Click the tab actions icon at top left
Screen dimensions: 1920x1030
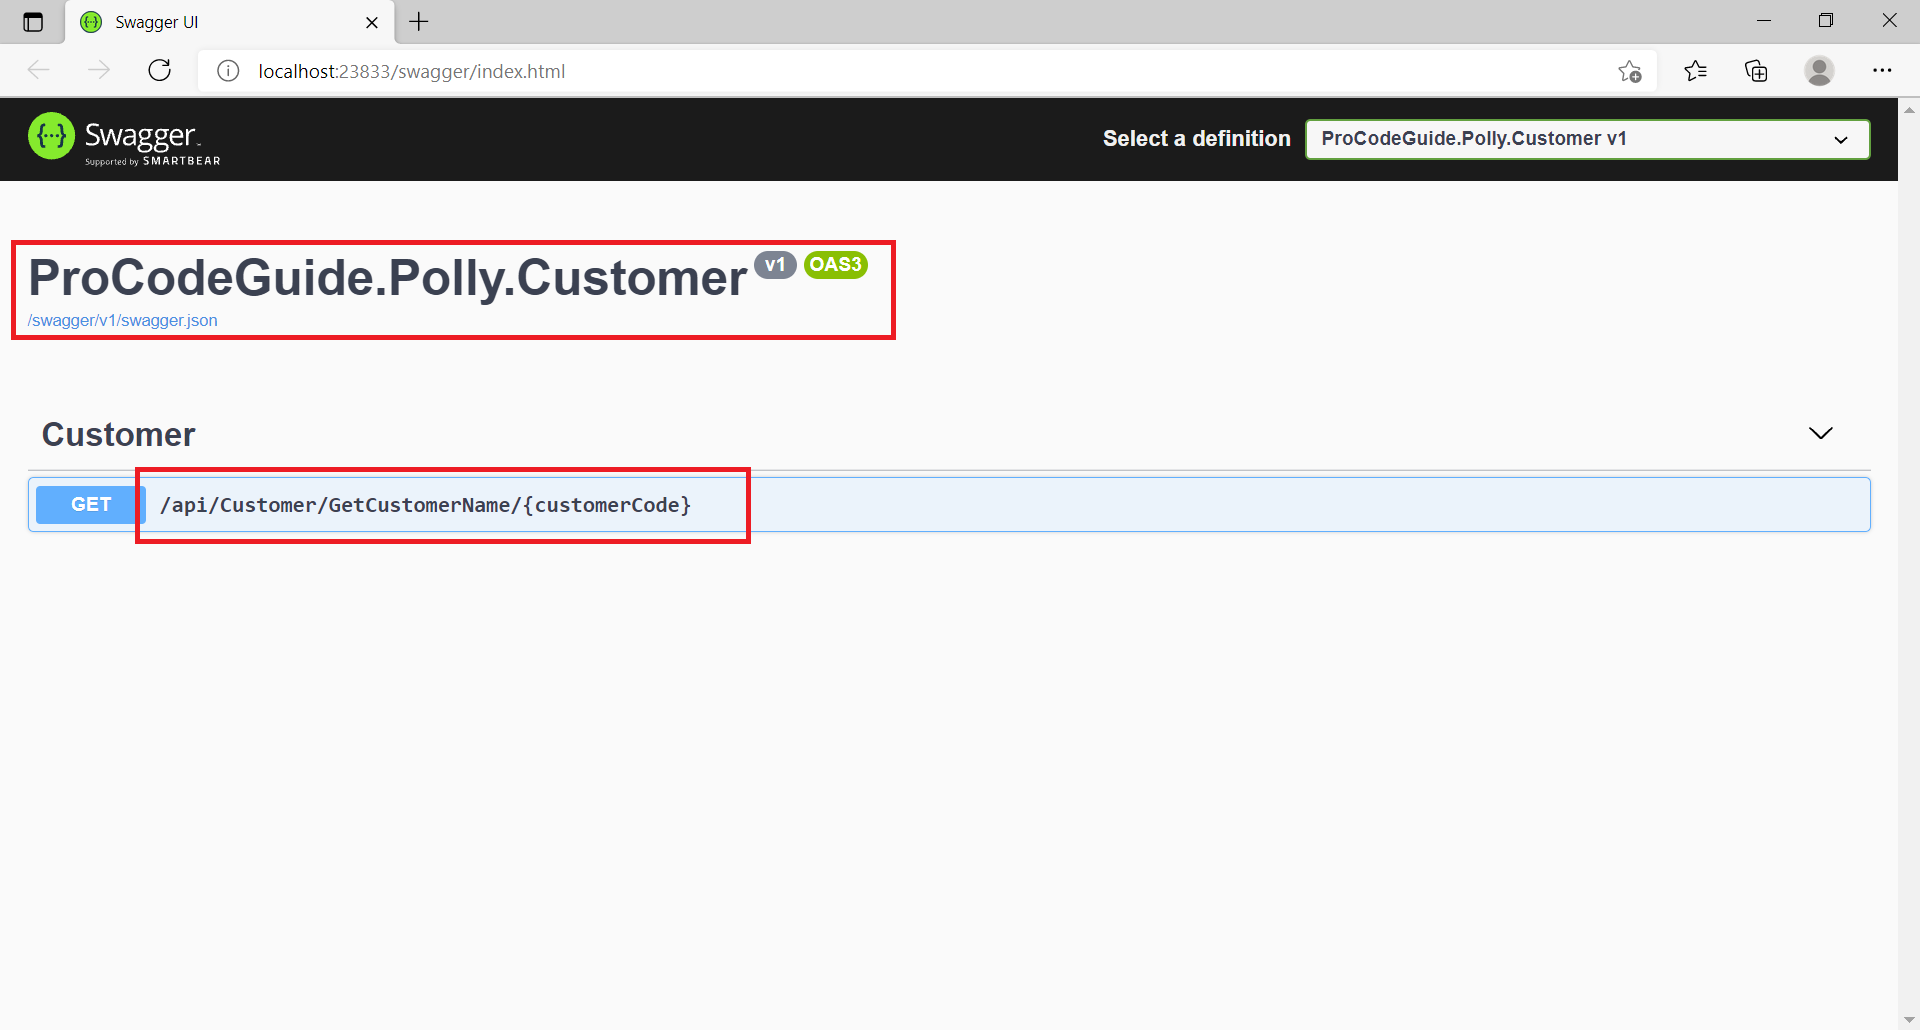pos(33,21)
